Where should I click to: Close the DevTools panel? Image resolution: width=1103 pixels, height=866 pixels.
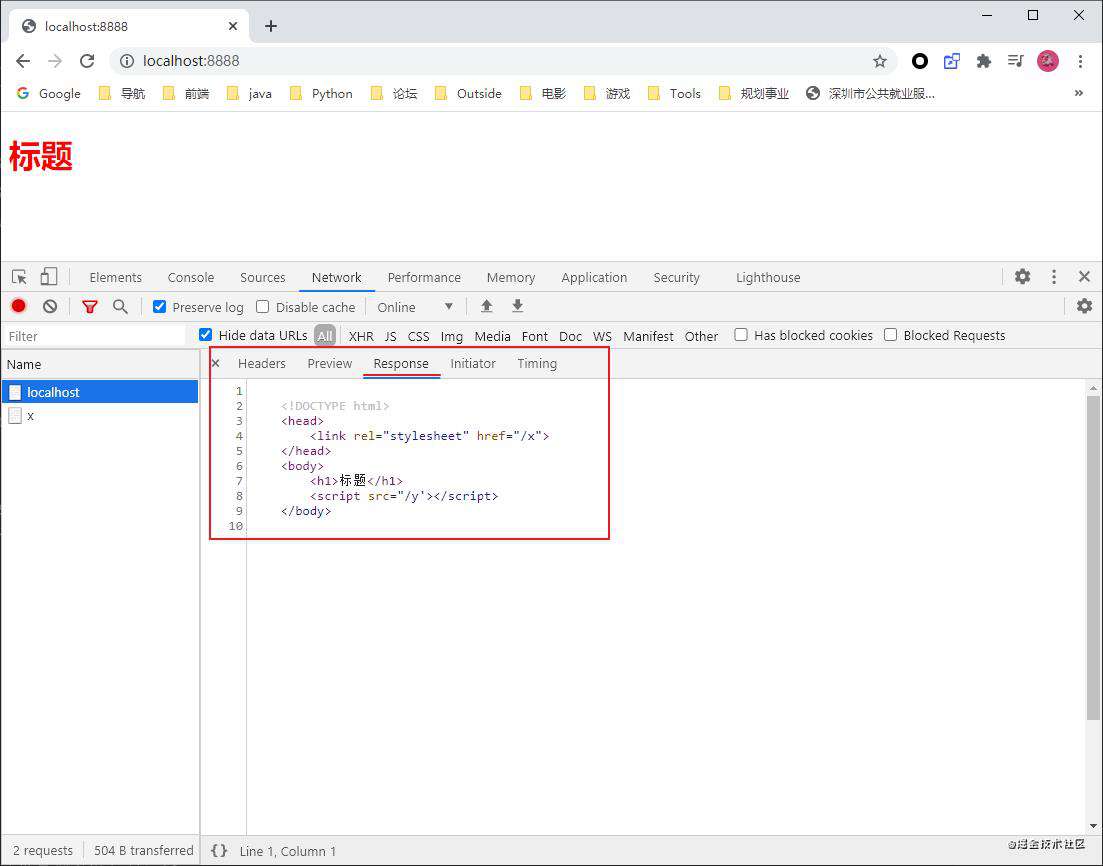pos(1084,276)
